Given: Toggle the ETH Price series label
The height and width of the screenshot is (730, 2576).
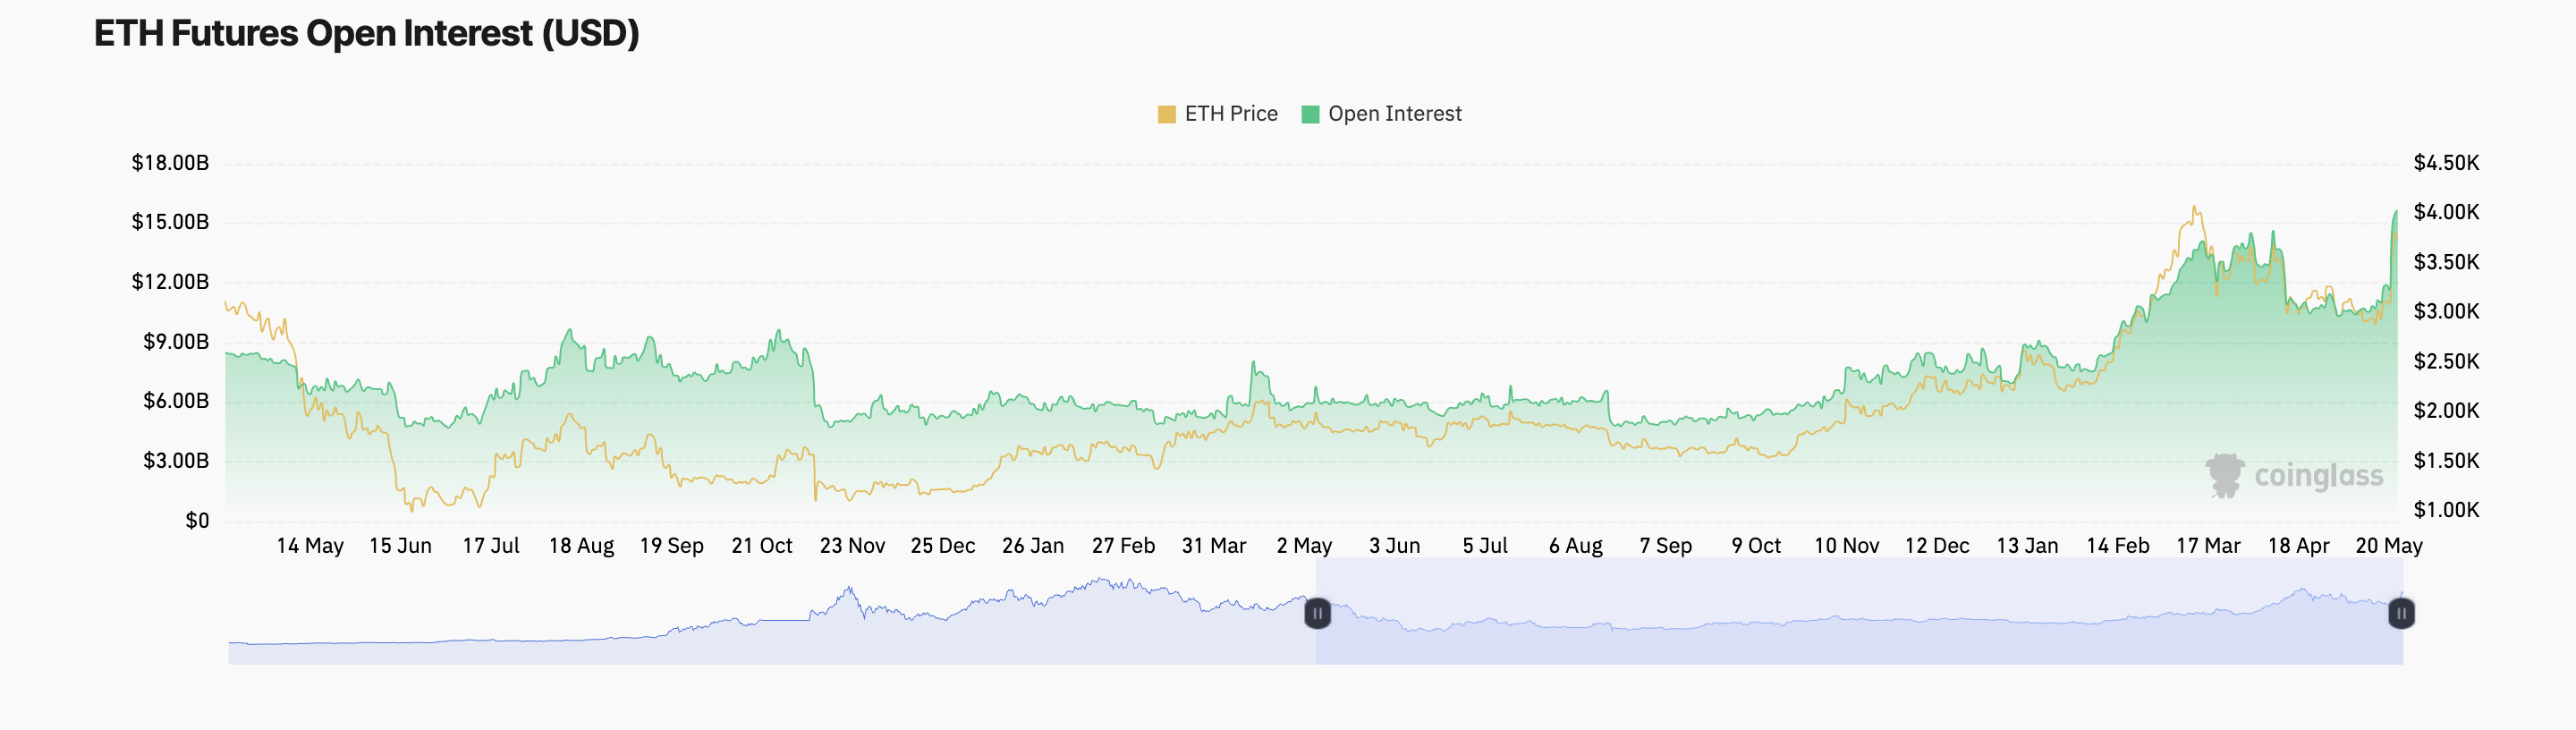Looking at the screenshot, I should tap(1231, 114).
